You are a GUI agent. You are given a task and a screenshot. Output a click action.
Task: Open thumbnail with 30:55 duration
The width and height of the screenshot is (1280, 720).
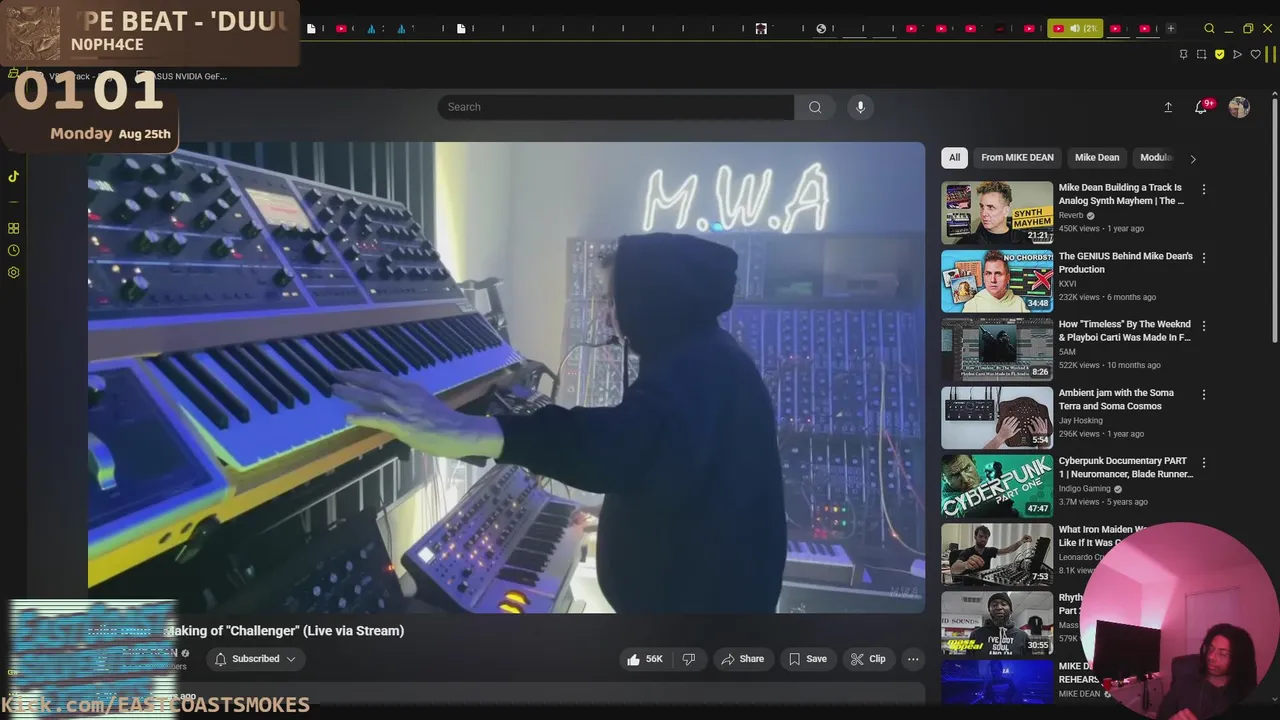tap(997, 623)
